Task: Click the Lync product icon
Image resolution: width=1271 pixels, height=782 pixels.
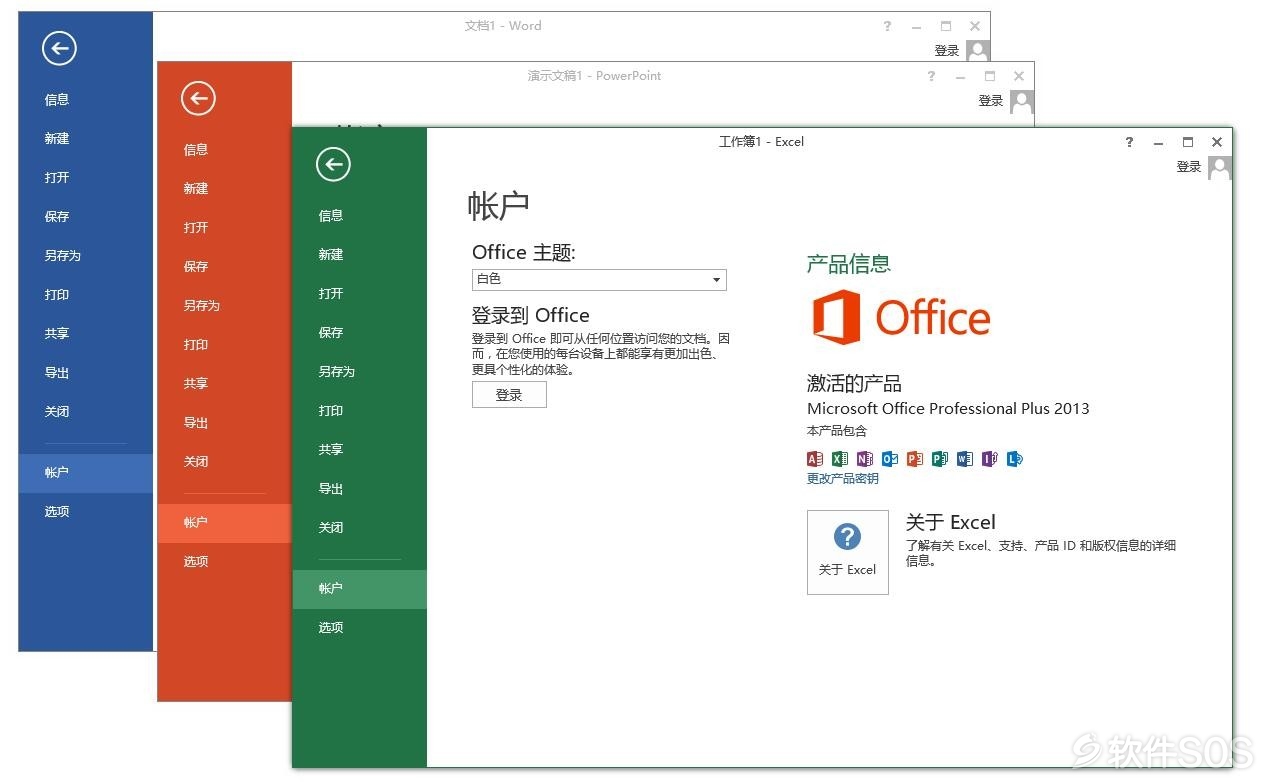Action: point(1015,459)
